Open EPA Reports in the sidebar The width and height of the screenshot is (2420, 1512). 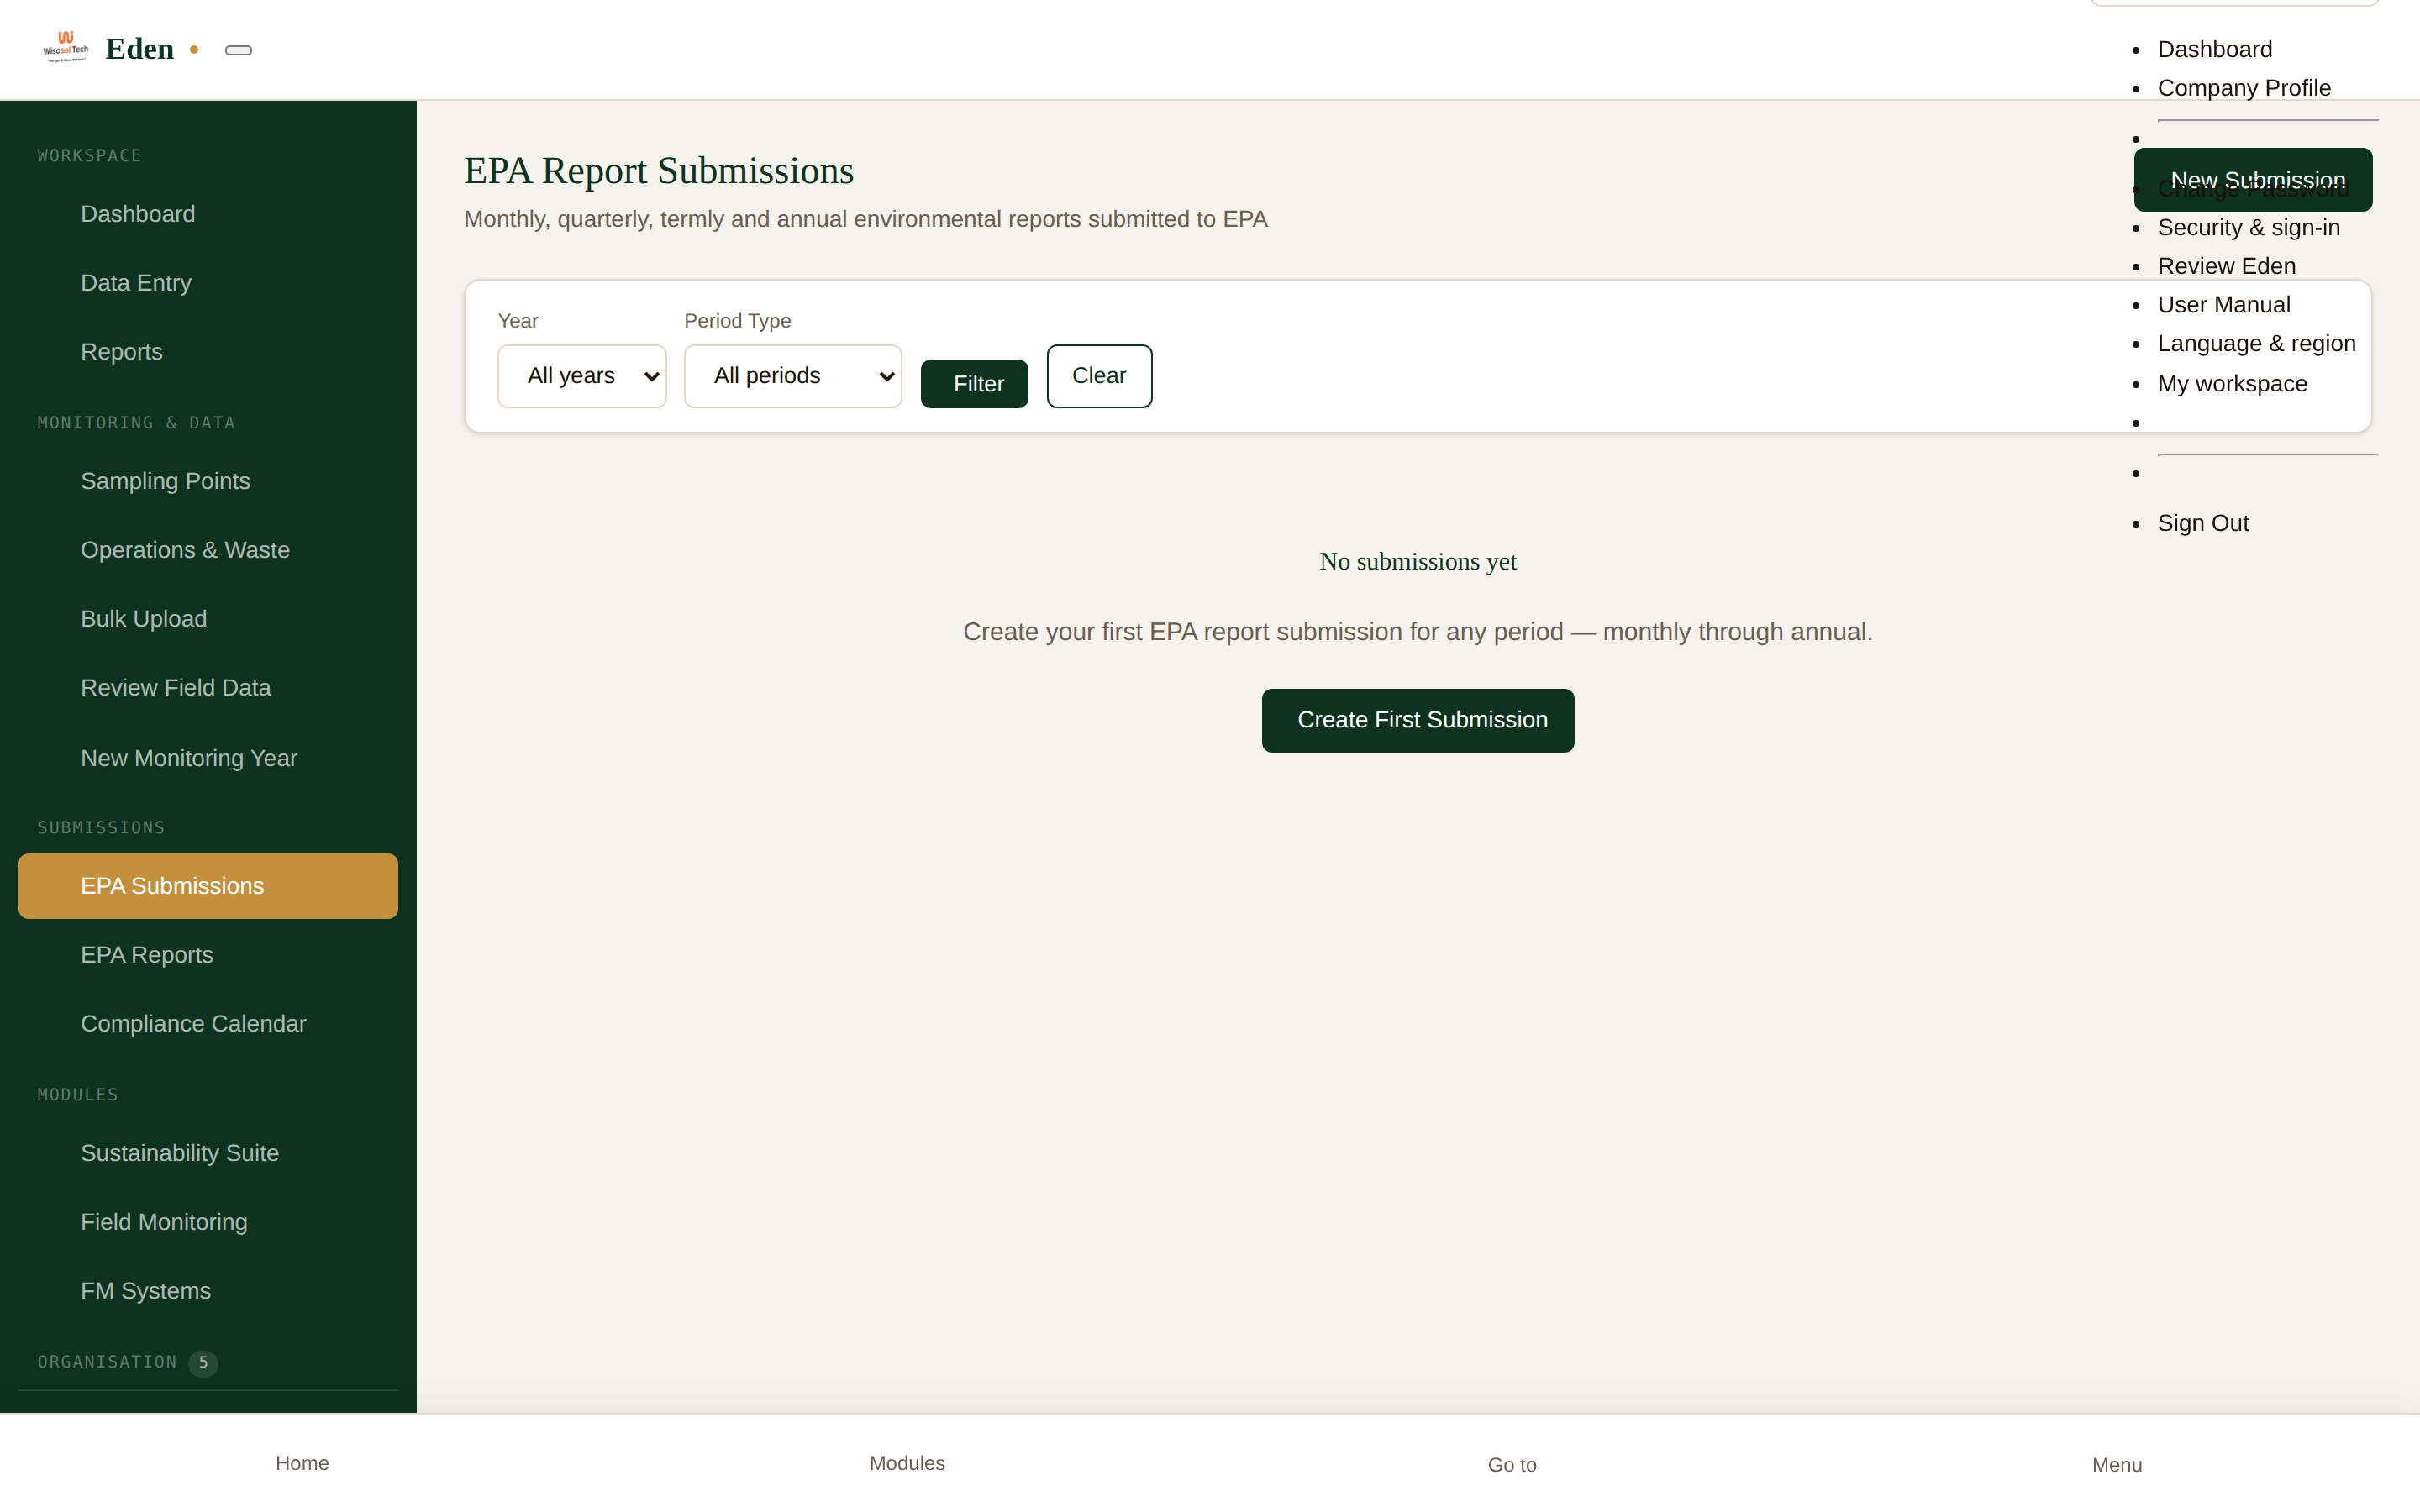click(x=208, y=955)
